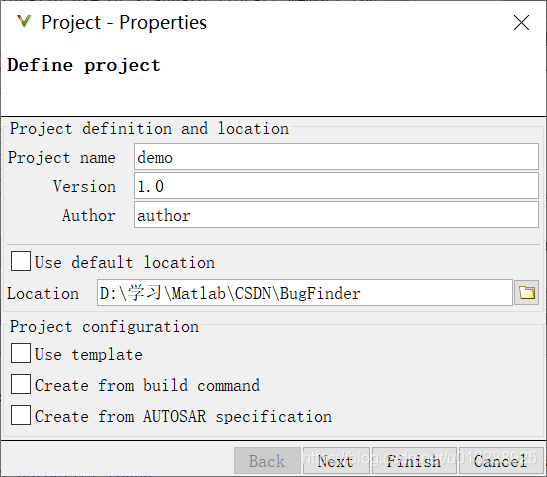
Task: Close the Project Properties dialog
Action: 522,23
